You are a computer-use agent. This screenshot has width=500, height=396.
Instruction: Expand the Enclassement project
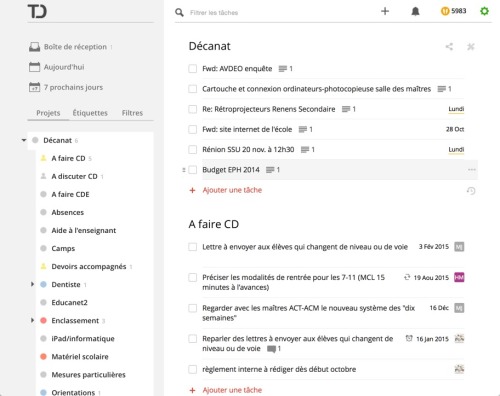(32, 320)
